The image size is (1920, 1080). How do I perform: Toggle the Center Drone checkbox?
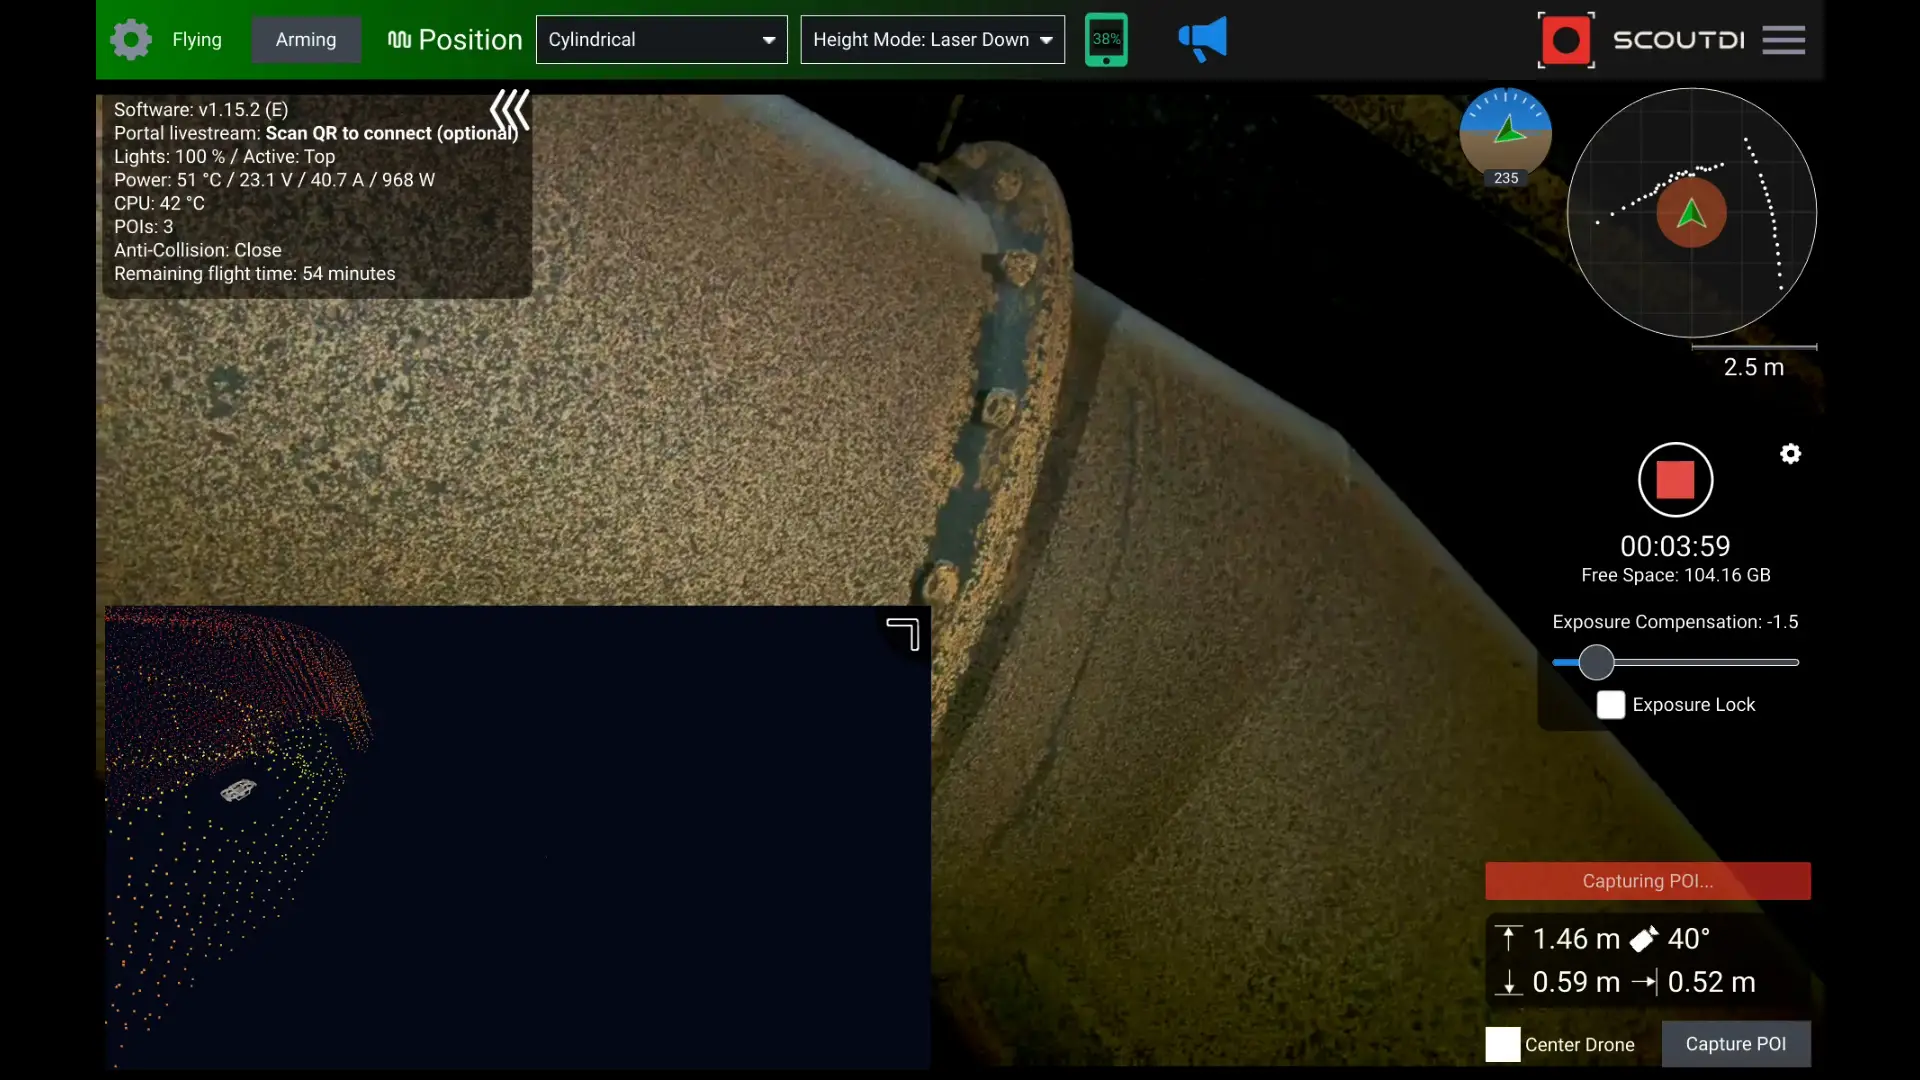coord(1502,1044)
